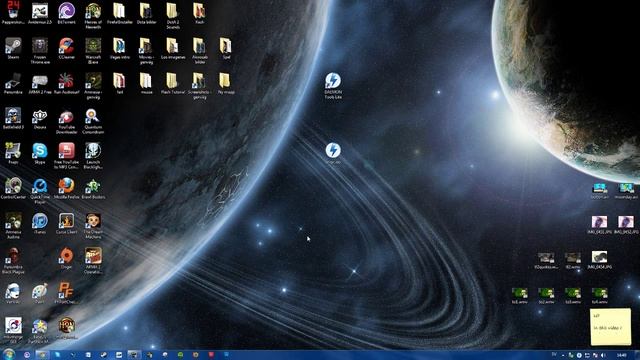Open the Windows Start menu orb

[8, 354]
